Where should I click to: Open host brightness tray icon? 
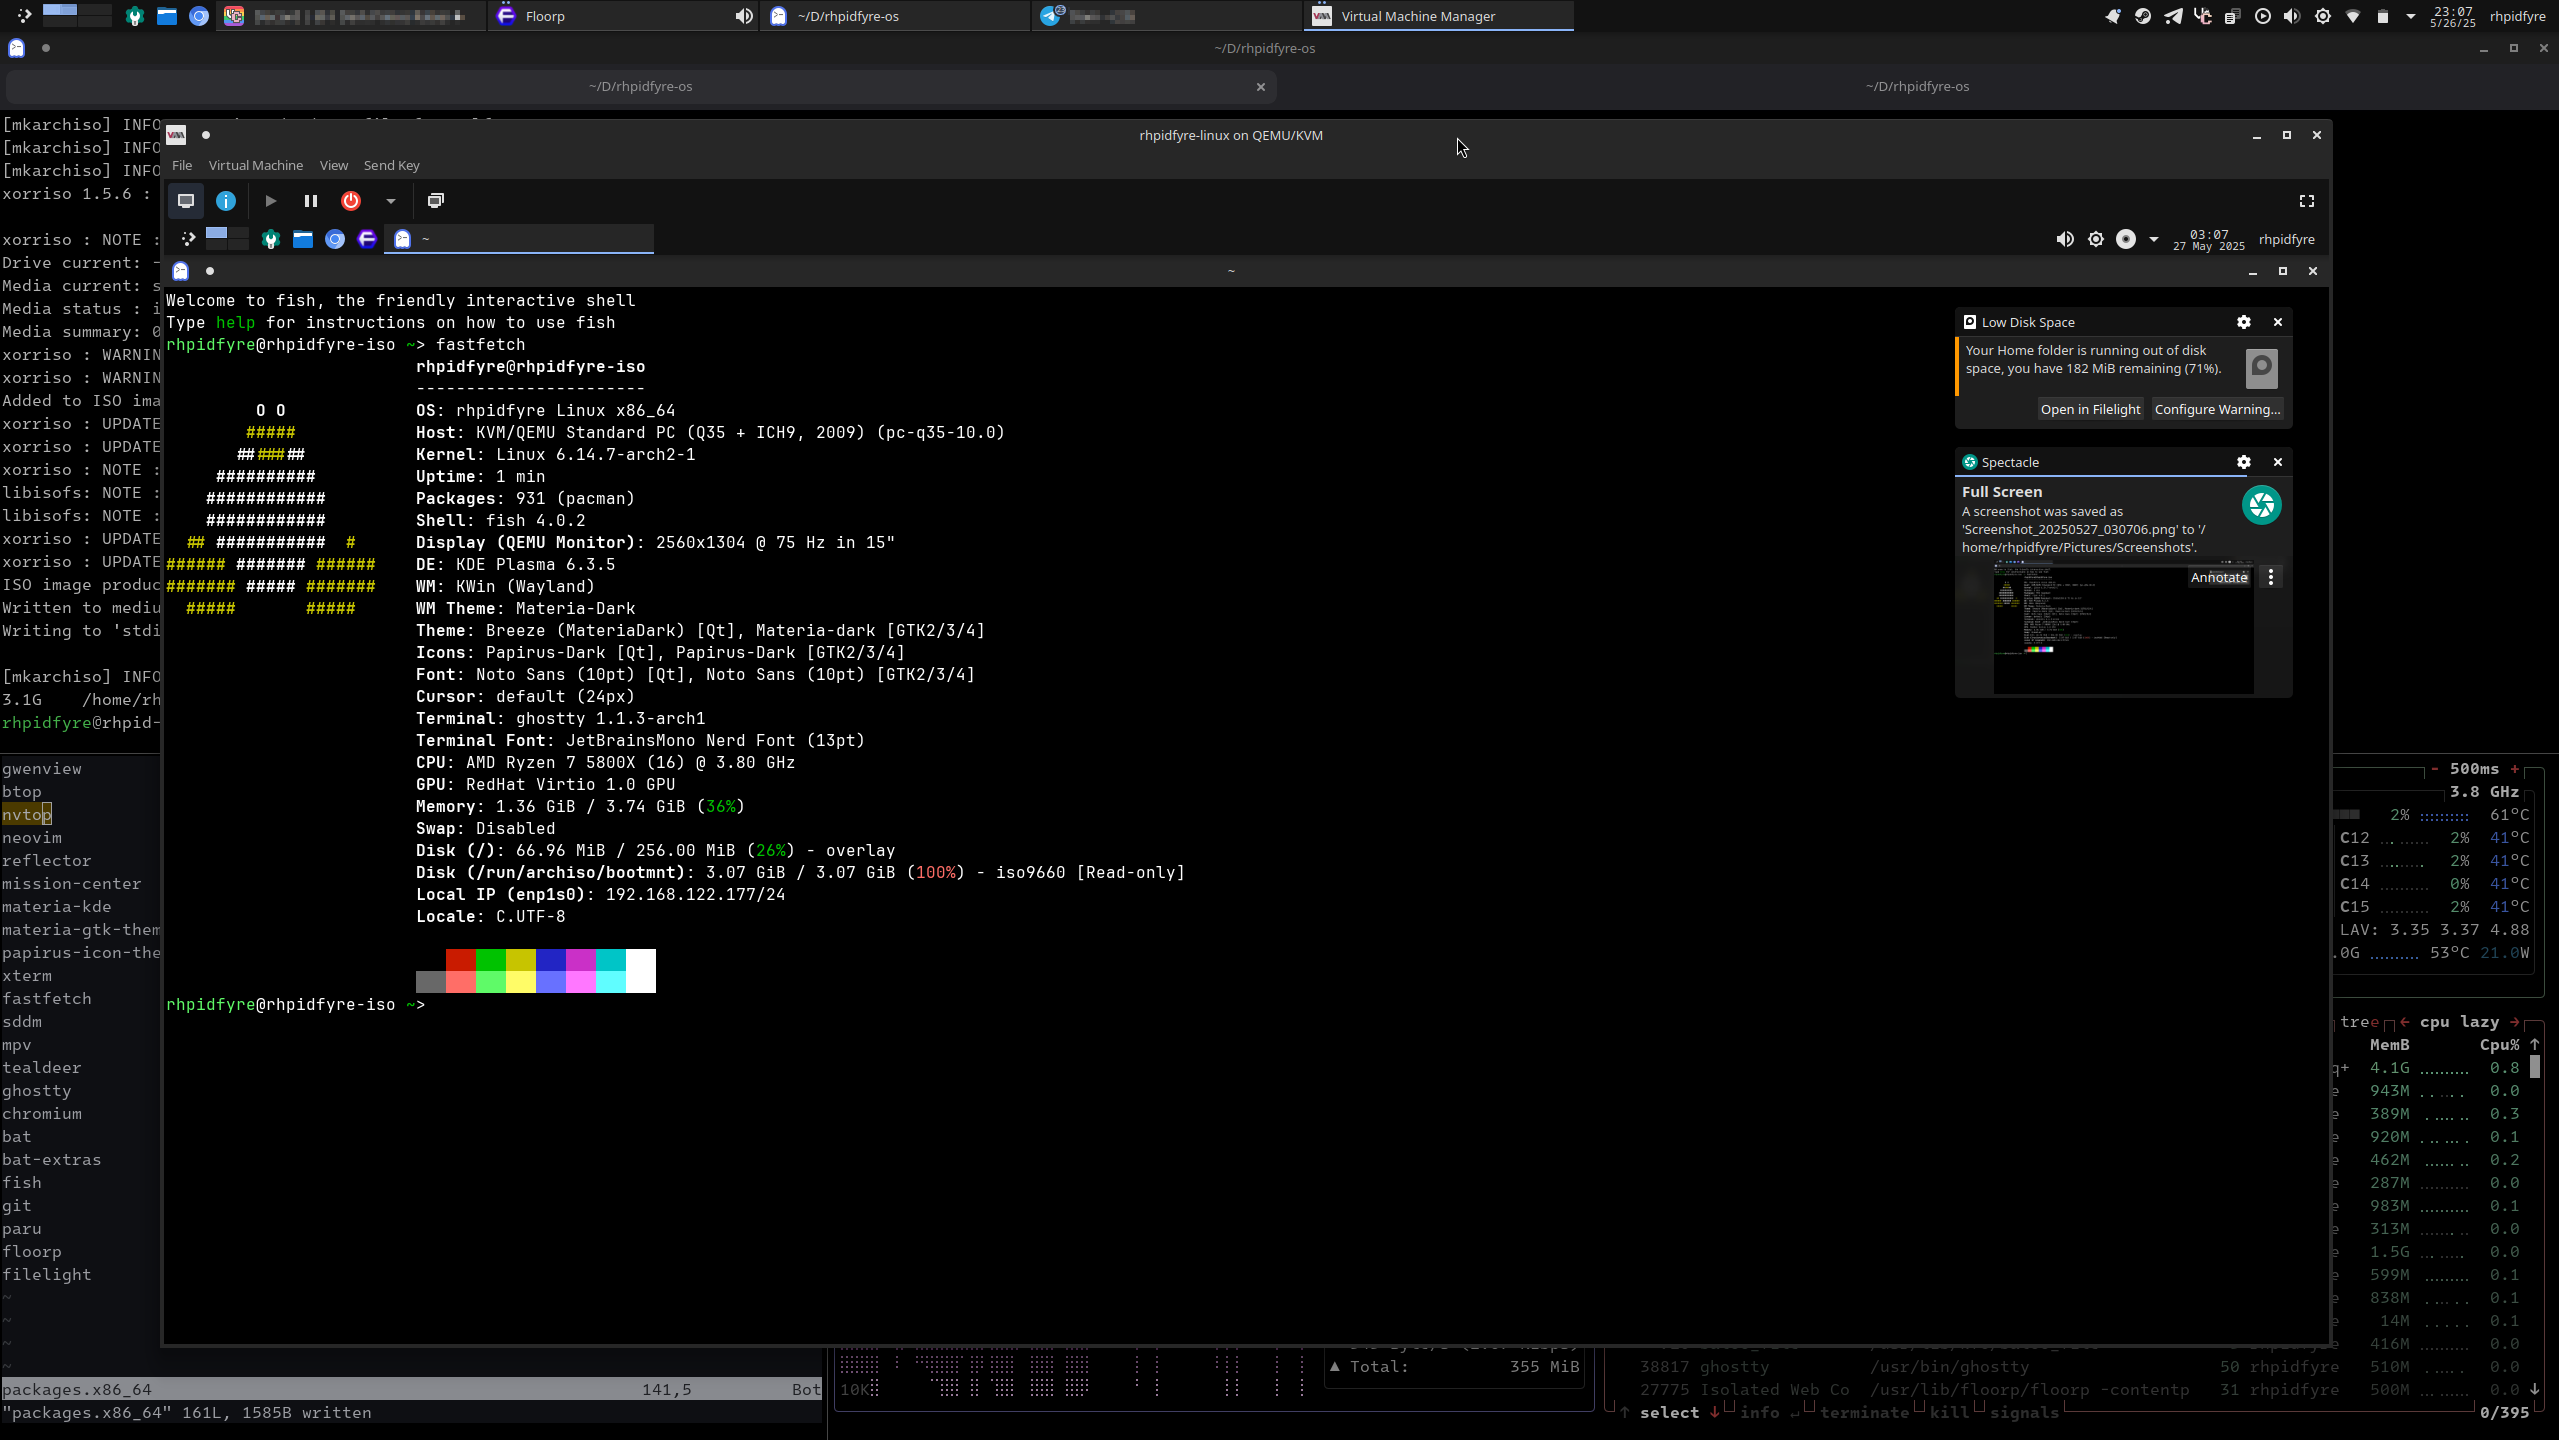pyautogui.click(x=2323, y=16)
